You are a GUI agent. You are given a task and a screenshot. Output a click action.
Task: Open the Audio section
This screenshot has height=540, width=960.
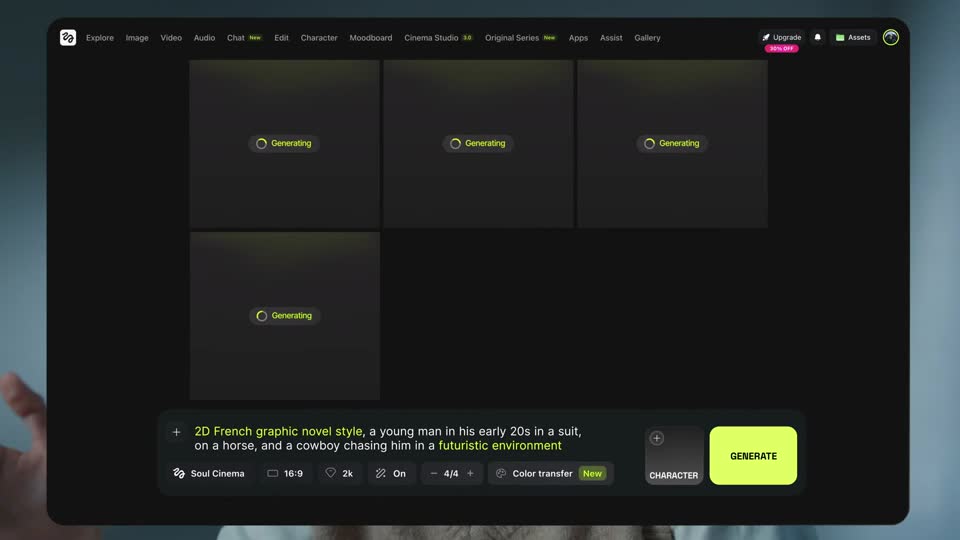tap(204, 38)
